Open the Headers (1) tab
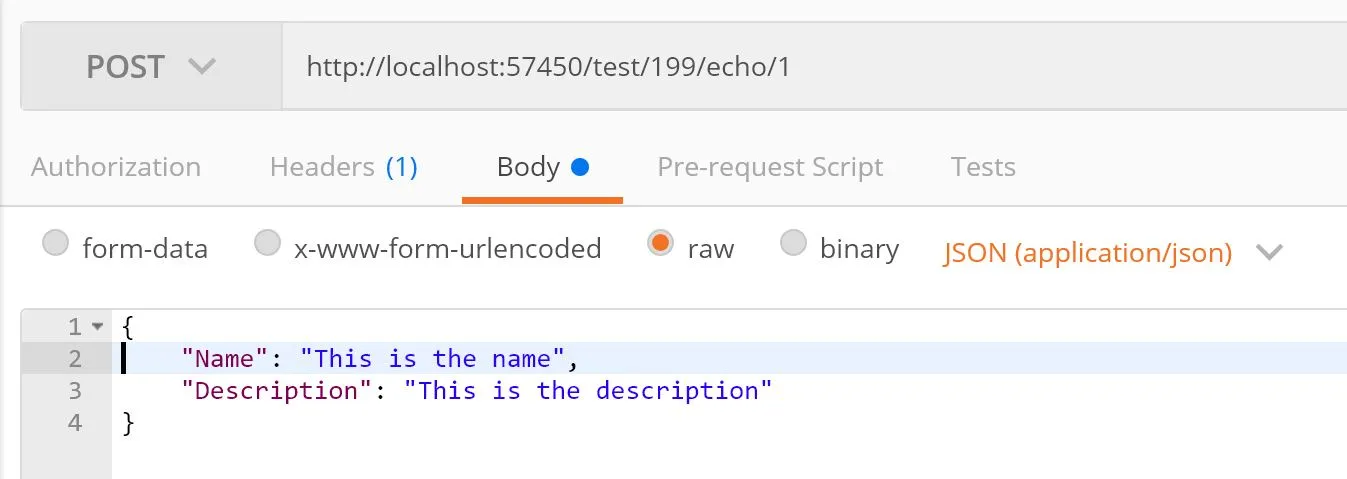Viewport: 1347px width, 479px height. (x=343, y=167)
